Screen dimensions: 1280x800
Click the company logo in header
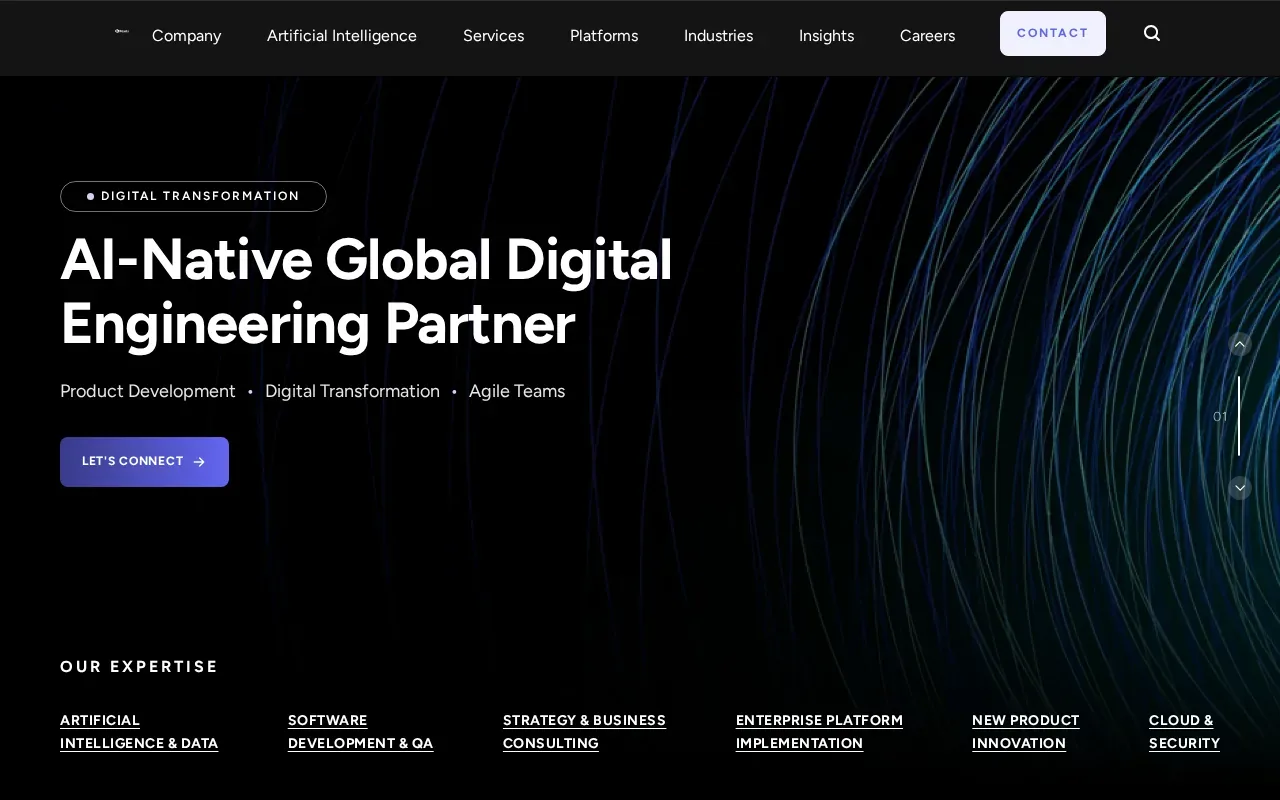pos(122,31)
